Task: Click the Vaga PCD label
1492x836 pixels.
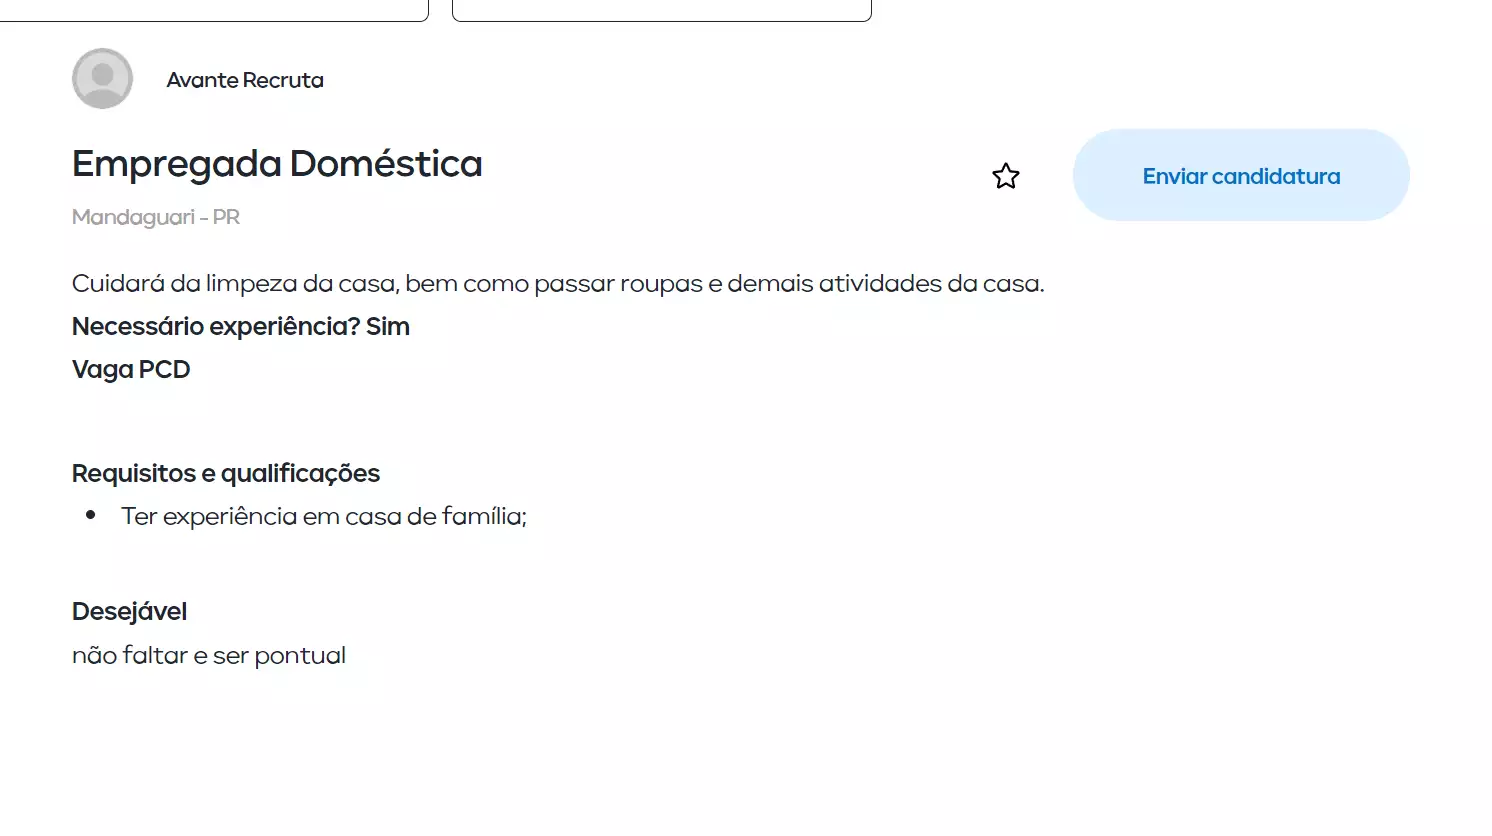Action: tap(131, 370)
